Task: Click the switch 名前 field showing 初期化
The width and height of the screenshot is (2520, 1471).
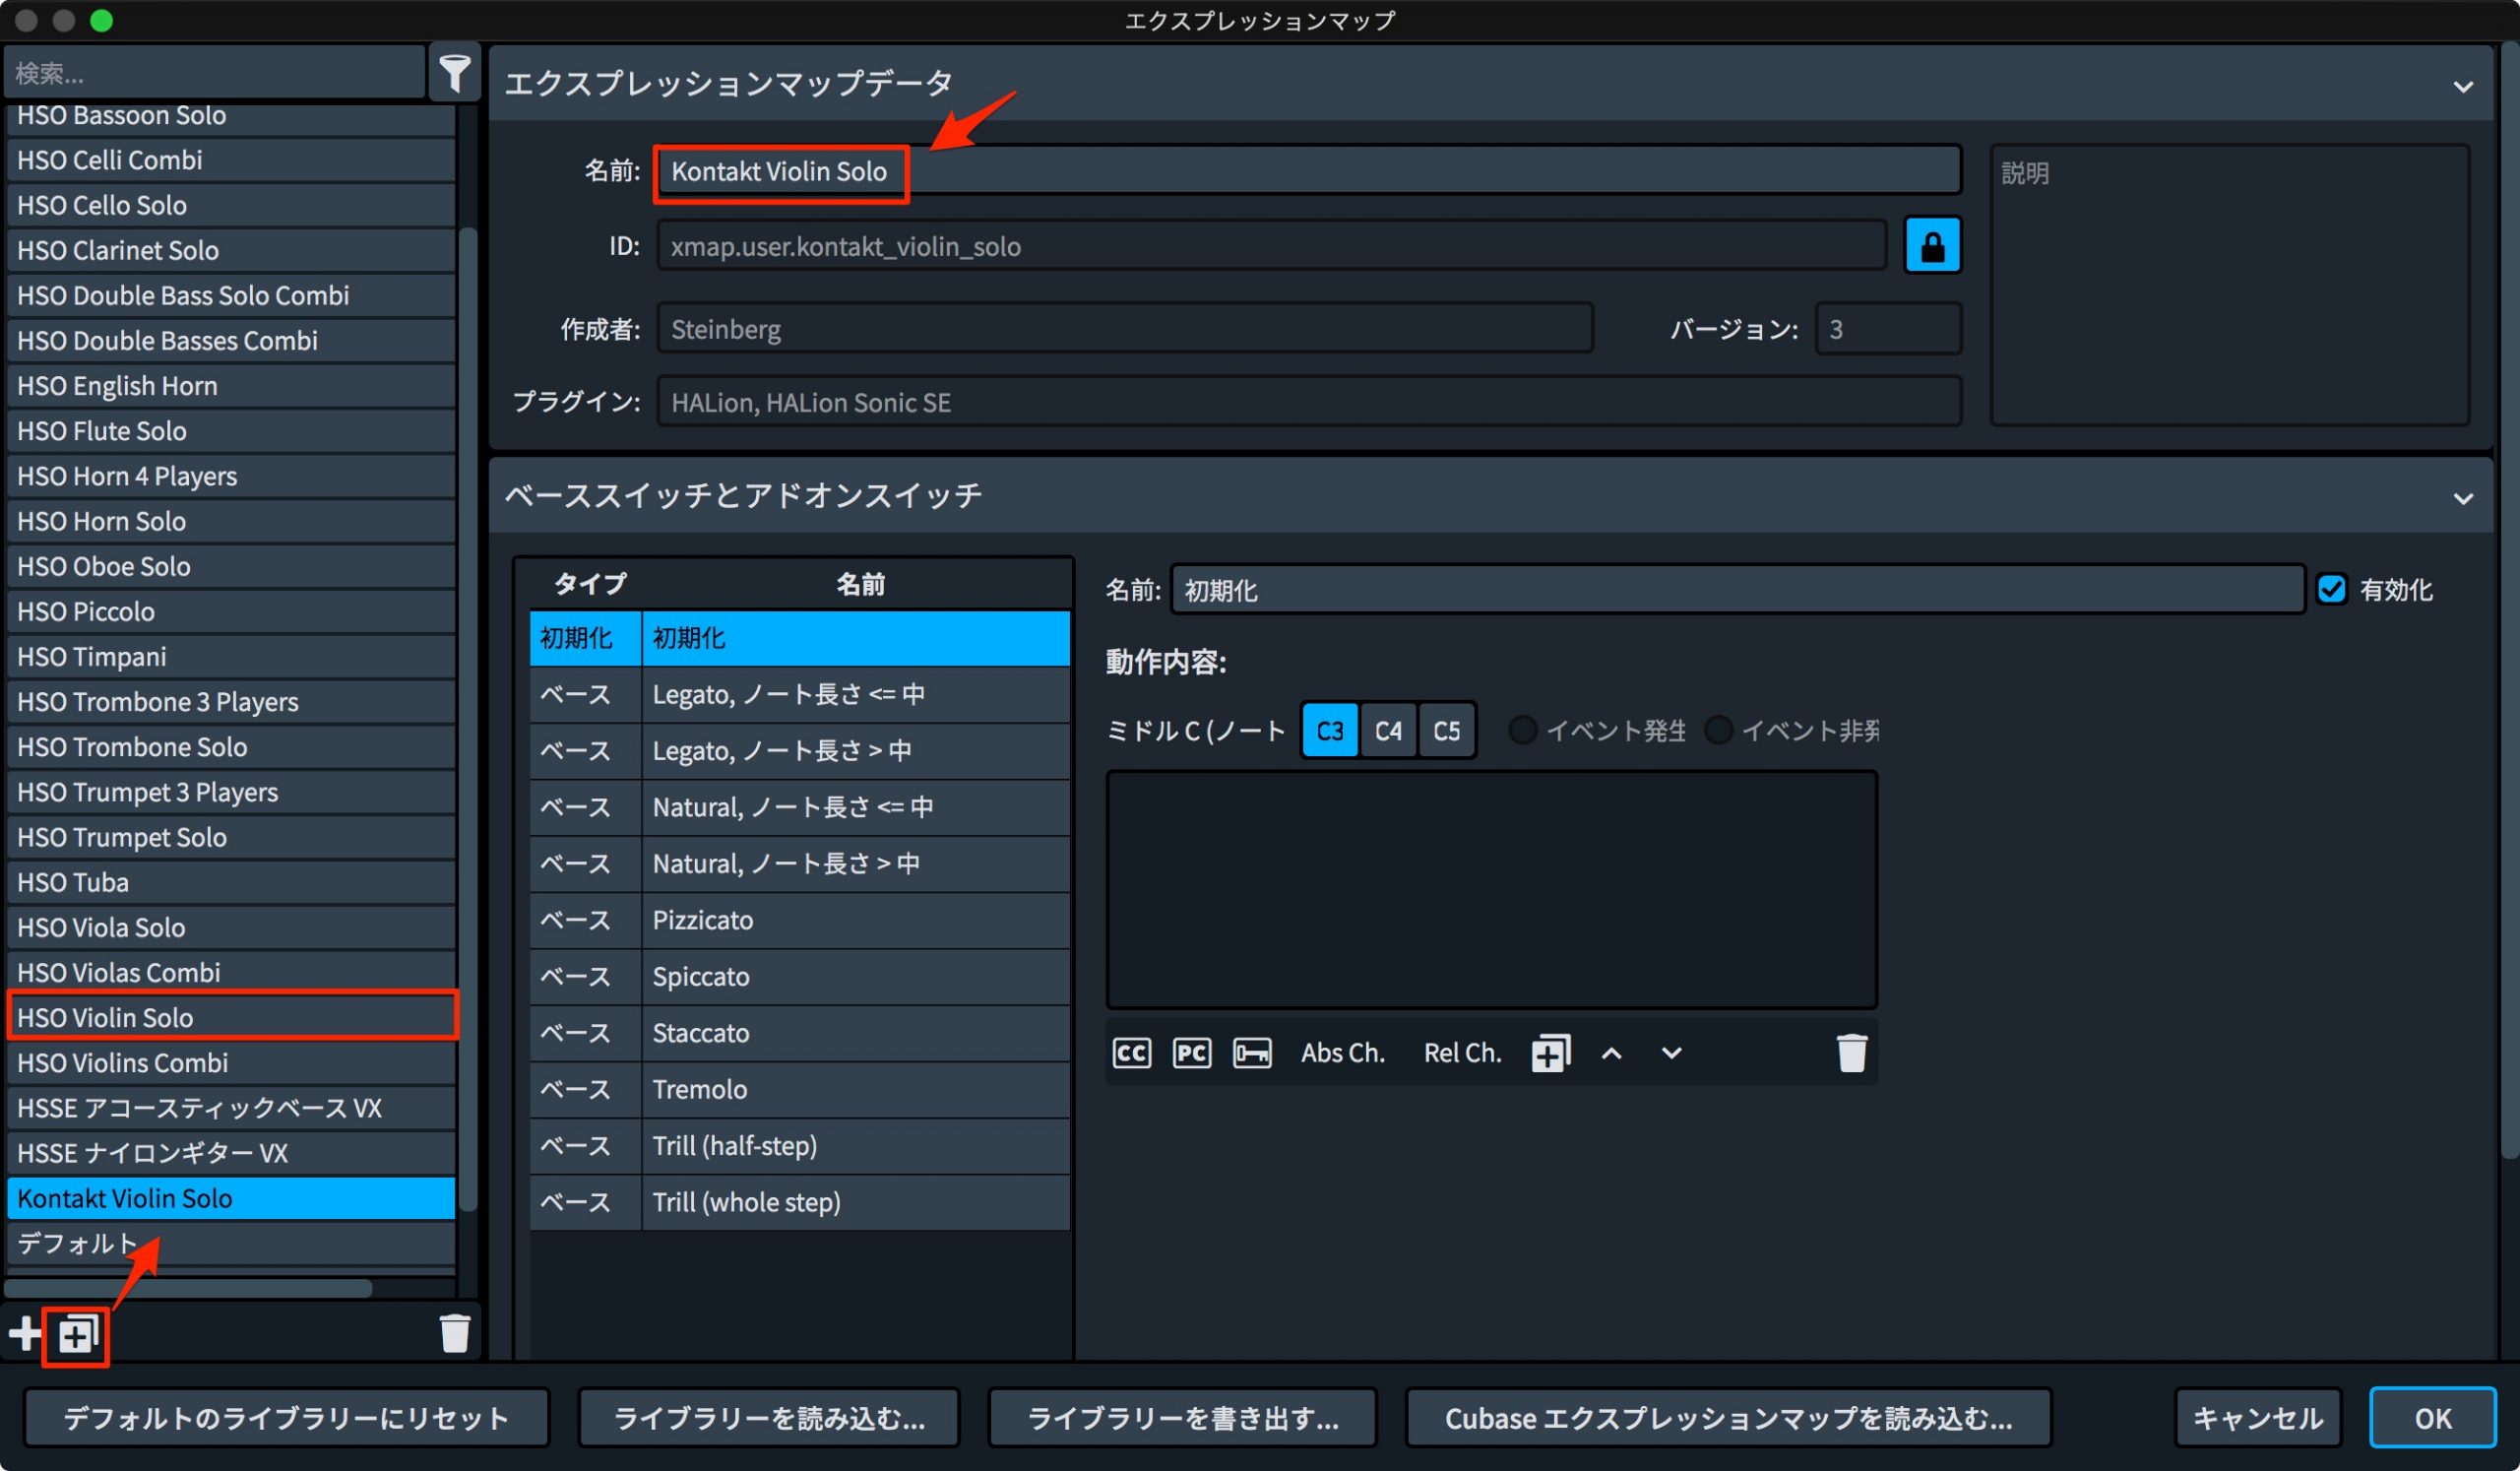Action: coord(1737,590)
